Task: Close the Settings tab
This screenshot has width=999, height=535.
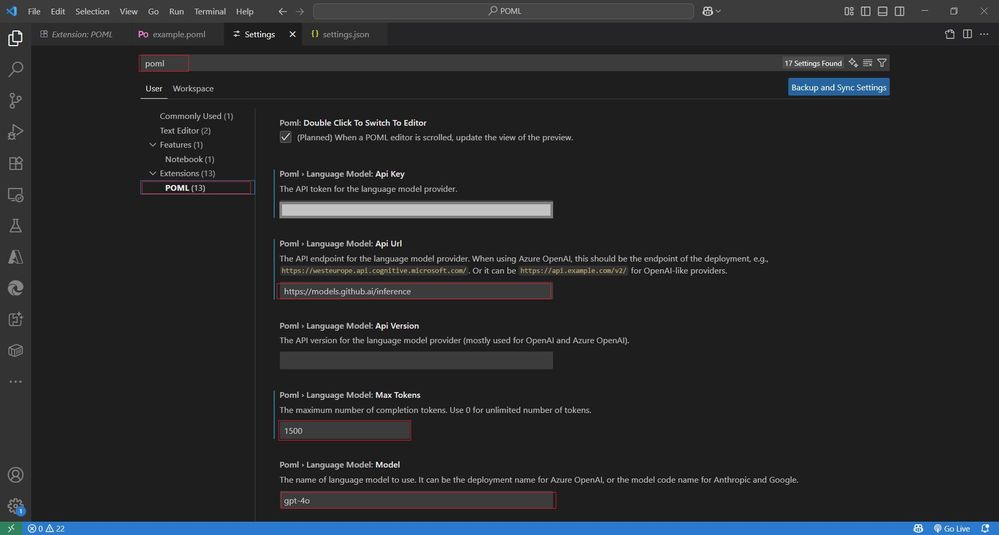Action: [x=292, y=34]
